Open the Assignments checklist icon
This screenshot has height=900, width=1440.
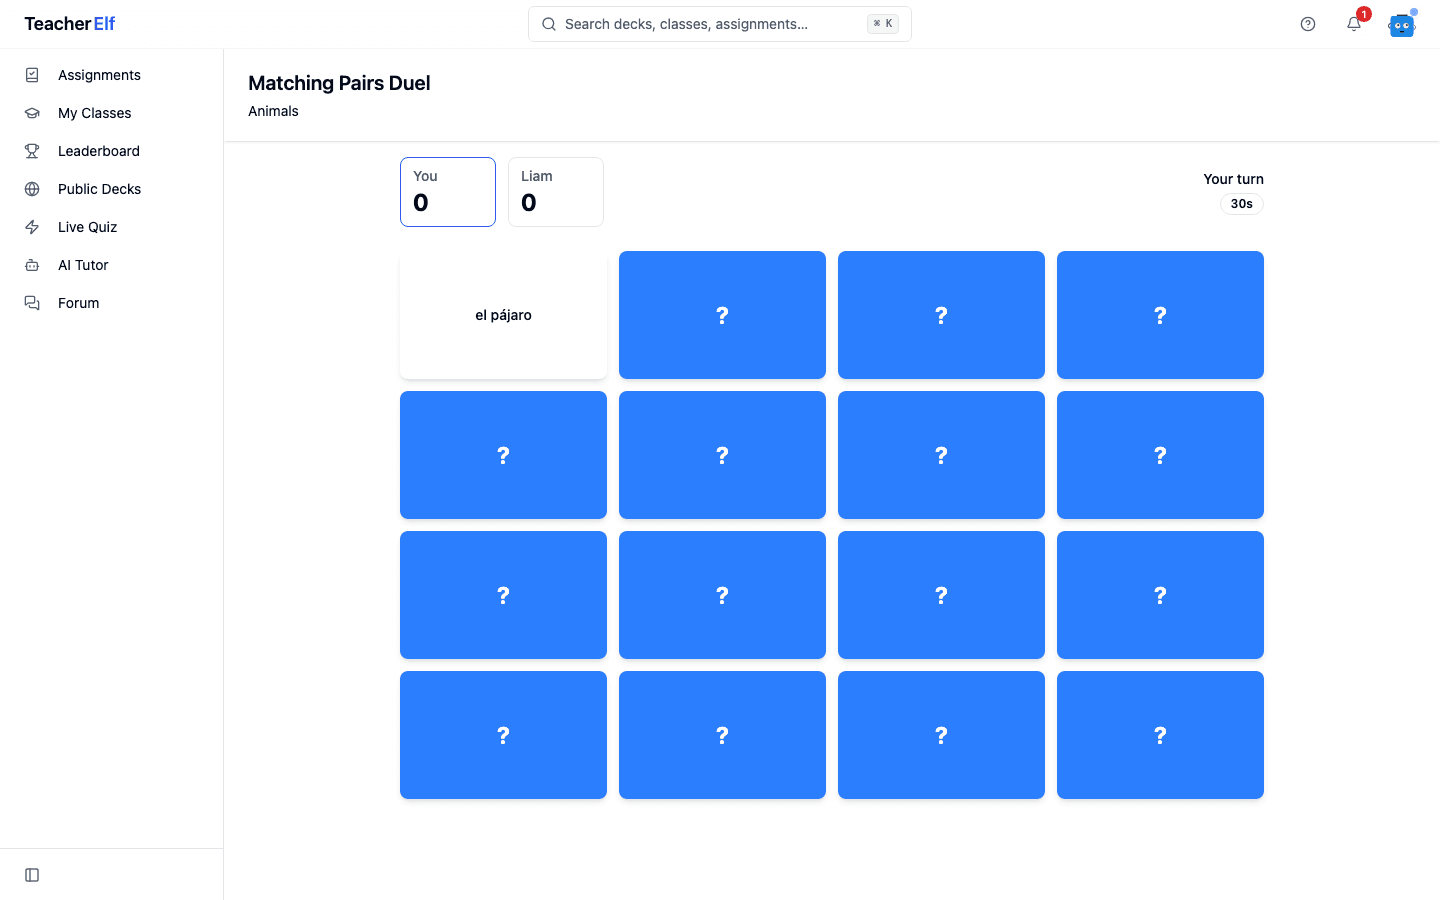pyautogui.click(x=32, y=75)
